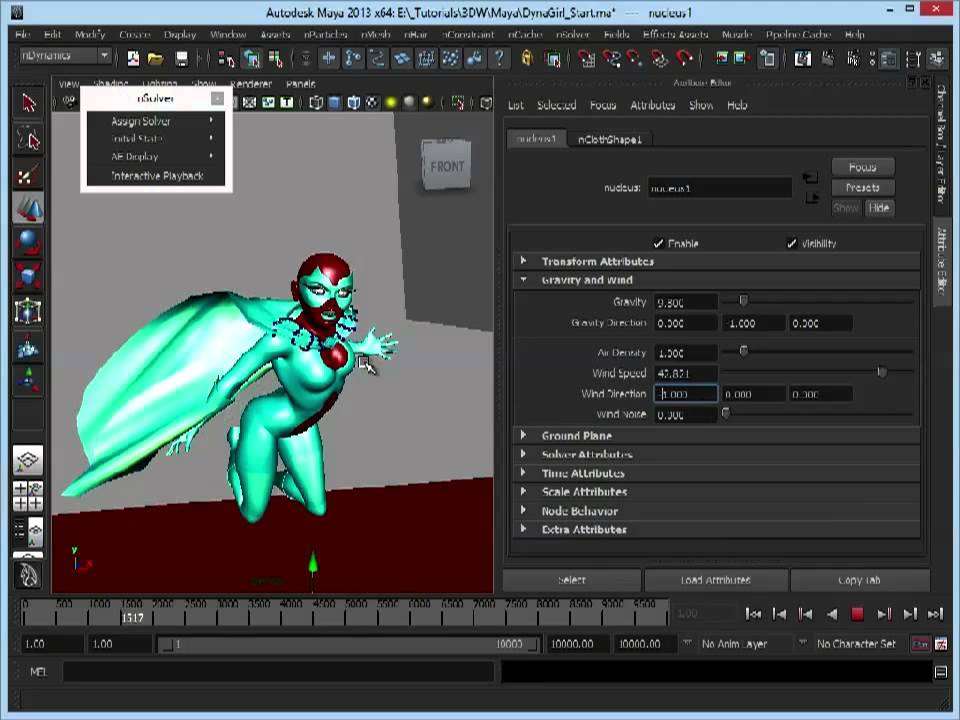Image resolution: width=960 pixels, height=720 pixels.
Task: Choose the Lasso select tool
Action: 28,139
